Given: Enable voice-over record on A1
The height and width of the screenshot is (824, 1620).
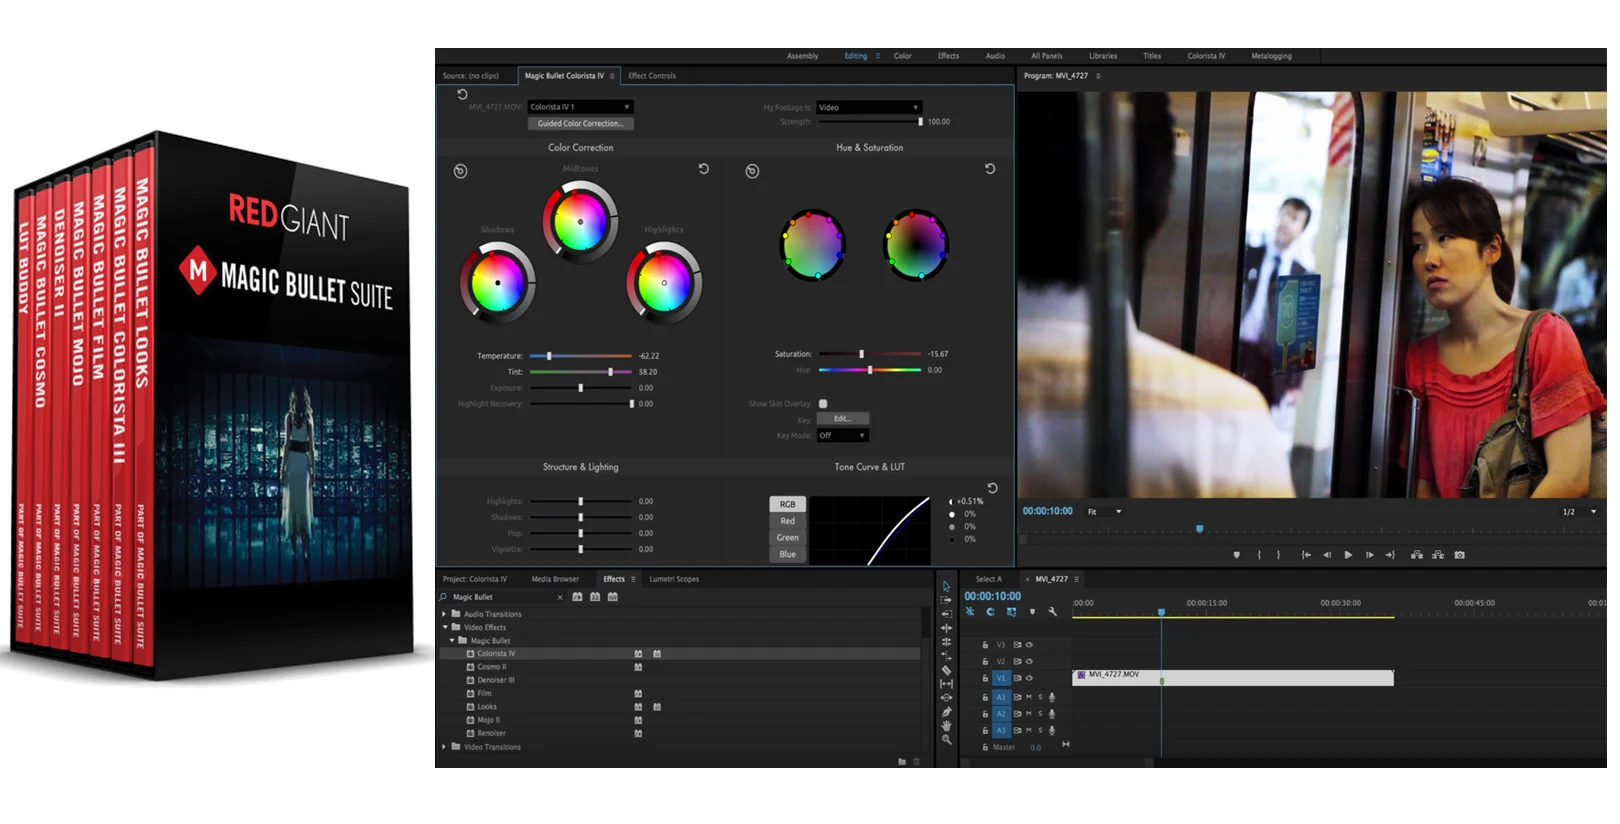Looking at the screenshot, I should 1052,697.
